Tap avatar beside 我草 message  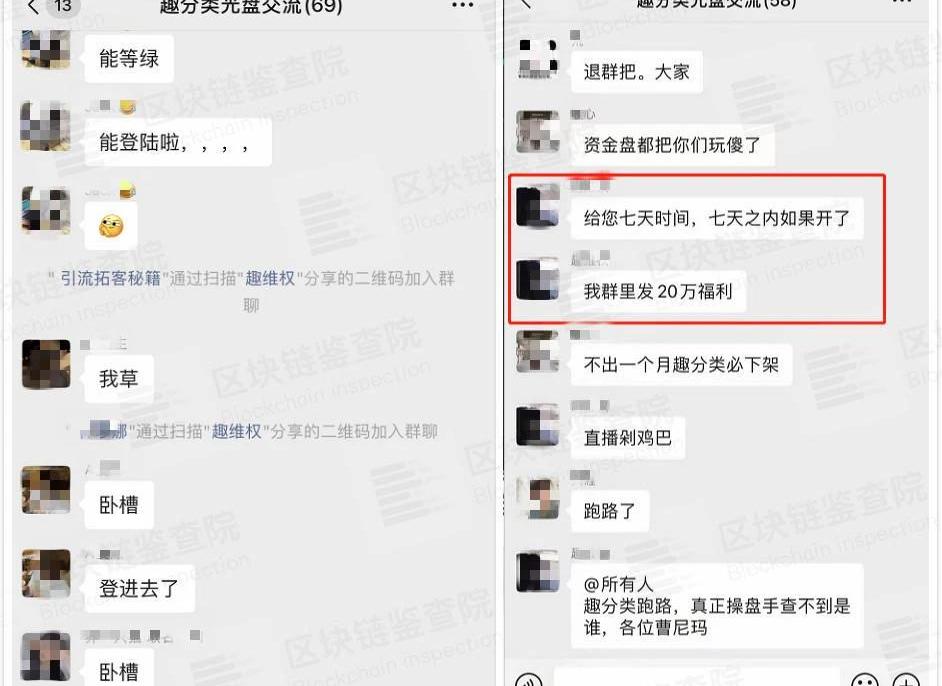click(46, 364)
